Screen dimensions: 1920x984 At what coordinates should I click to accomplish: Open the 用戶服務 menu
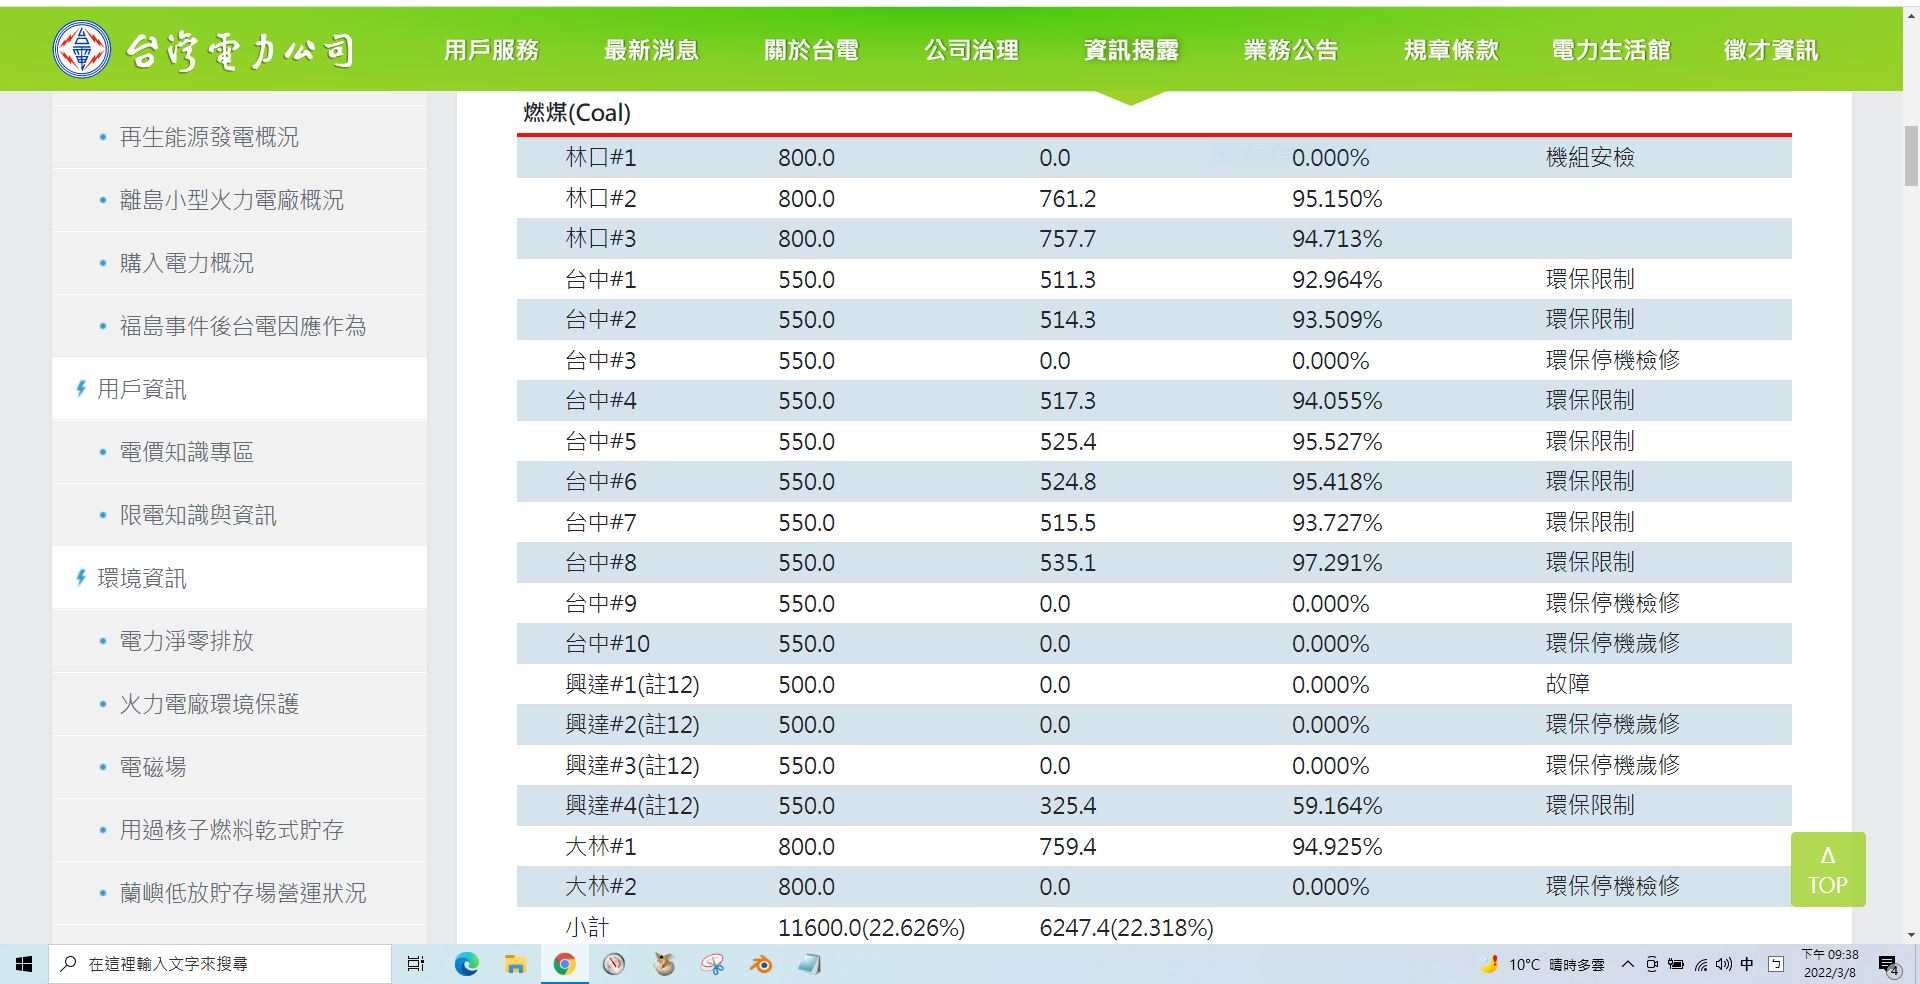coord(491,50)
